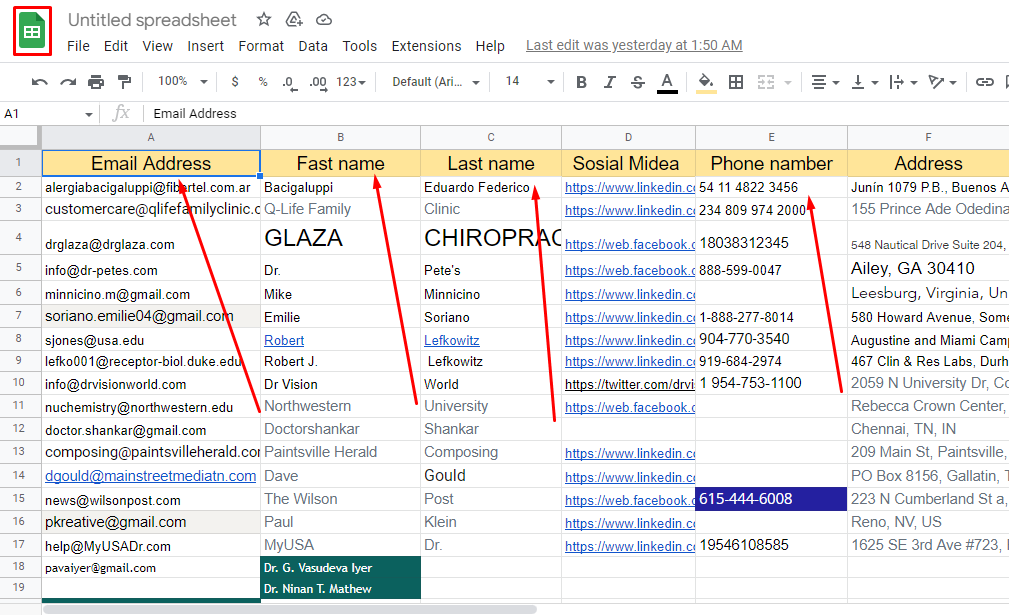Check the cloud save status icon

(324, 20)
